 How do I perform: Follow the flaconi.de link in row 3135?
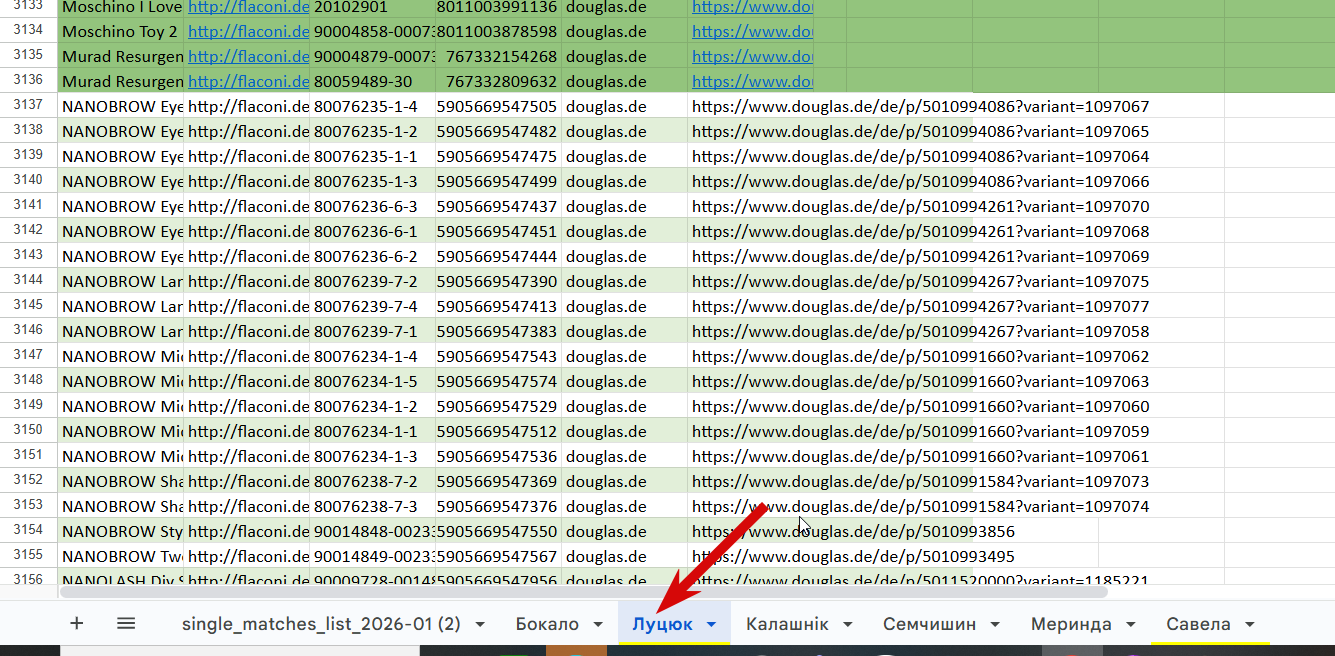[x=248, y=56]
